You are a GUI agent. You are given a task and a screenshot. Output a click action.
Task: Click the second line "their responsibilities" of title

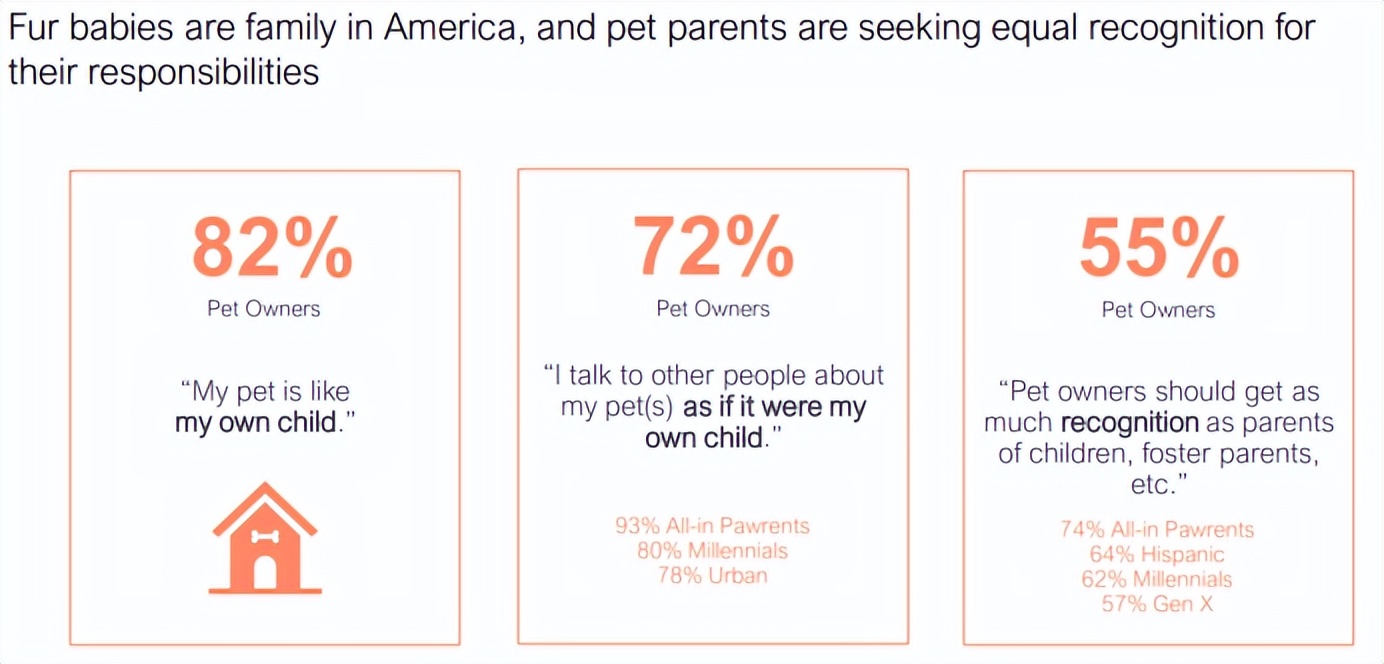tap(163, 73)
